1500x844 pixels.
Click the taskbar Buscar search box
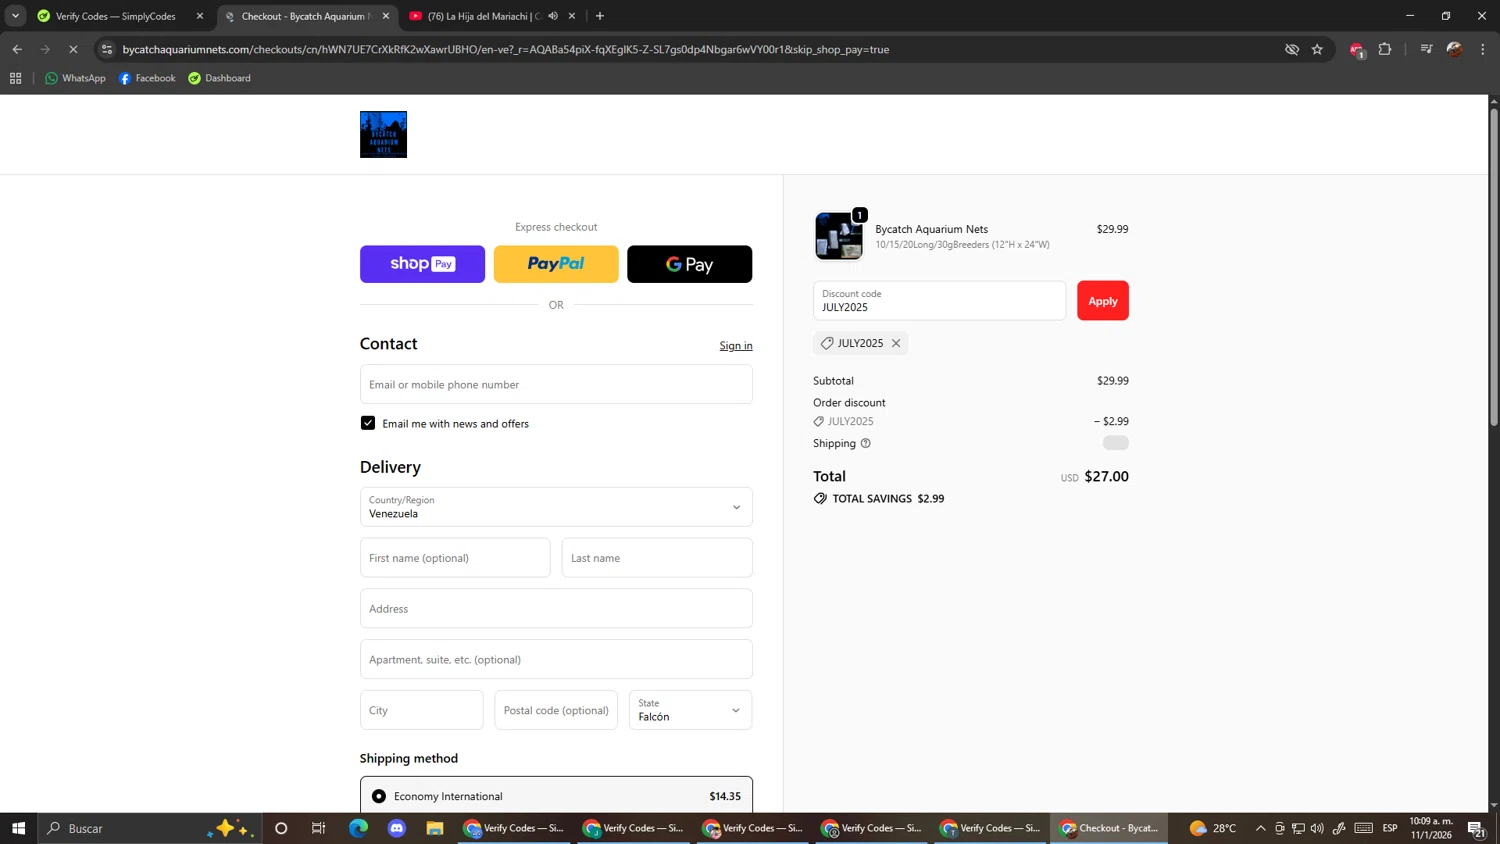150,828
